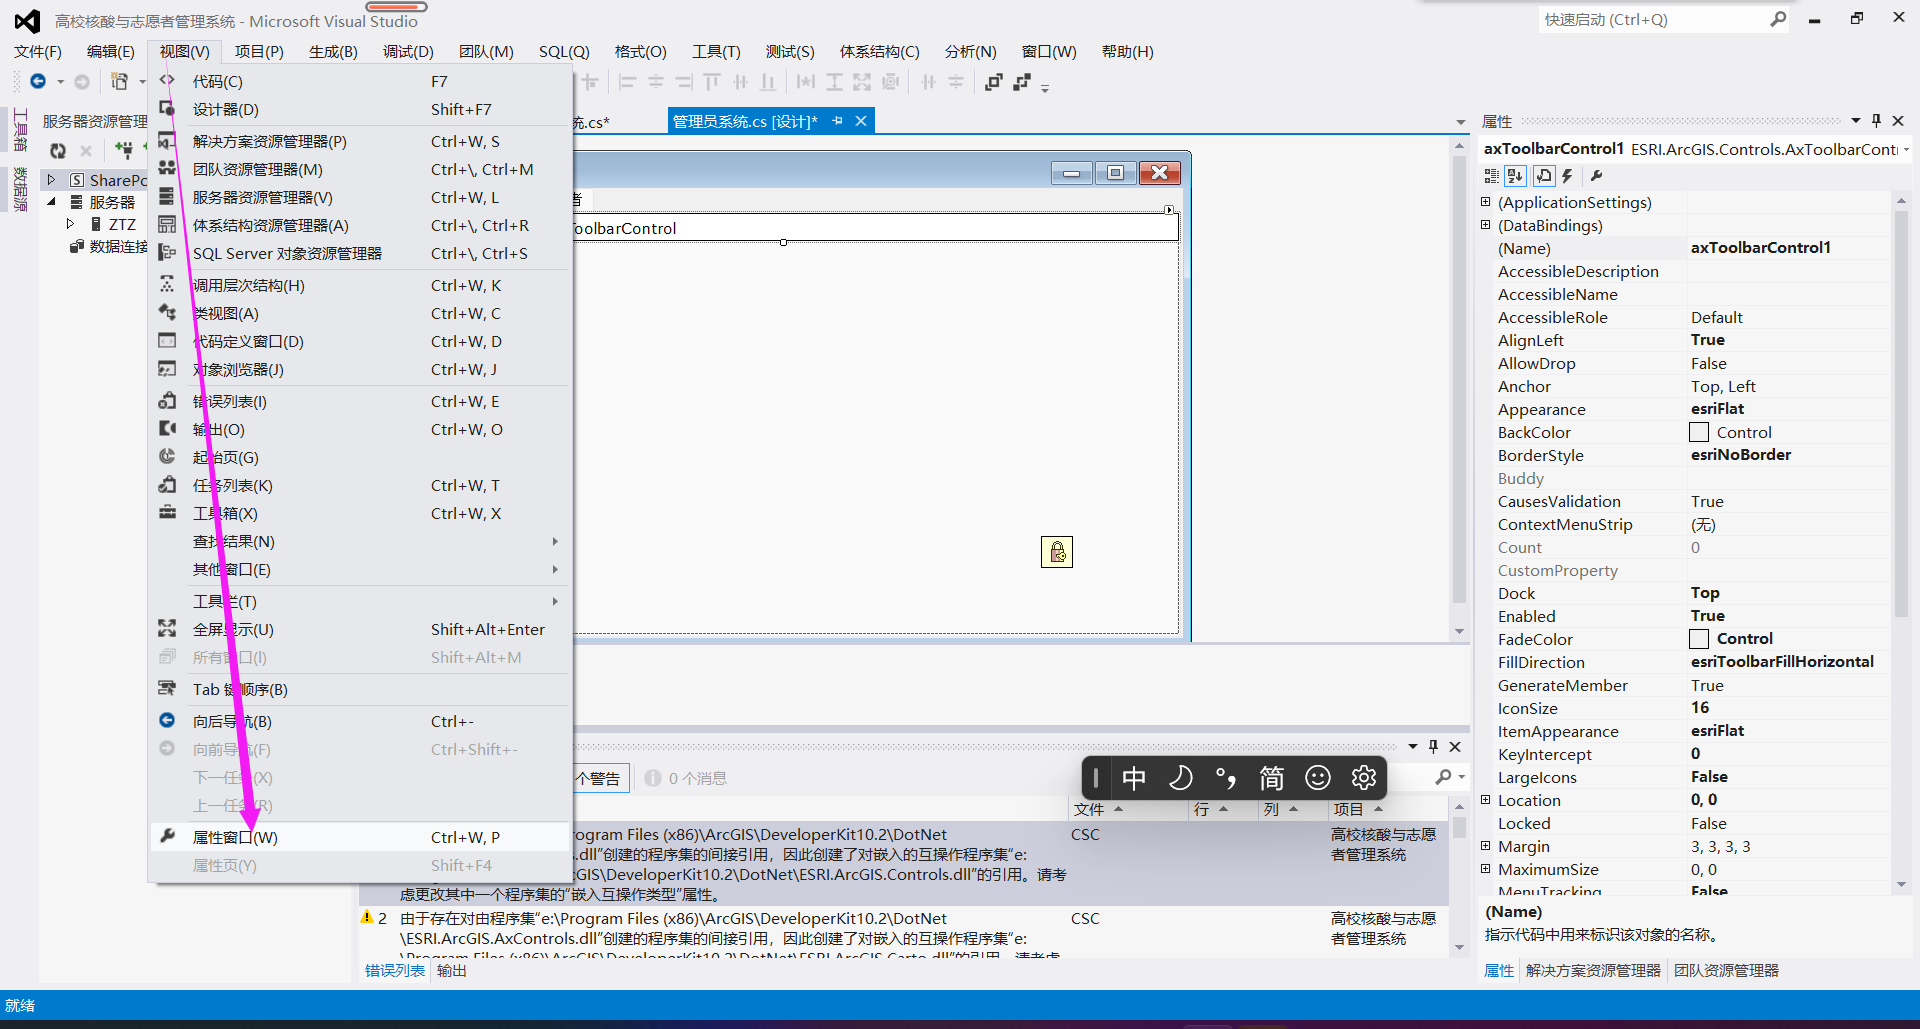Image resolution: width=1920 pixels, height=1029 pixels.
Task: Click the Navigate Backward blue arrow in toolbar
Action: coord(38,81)
